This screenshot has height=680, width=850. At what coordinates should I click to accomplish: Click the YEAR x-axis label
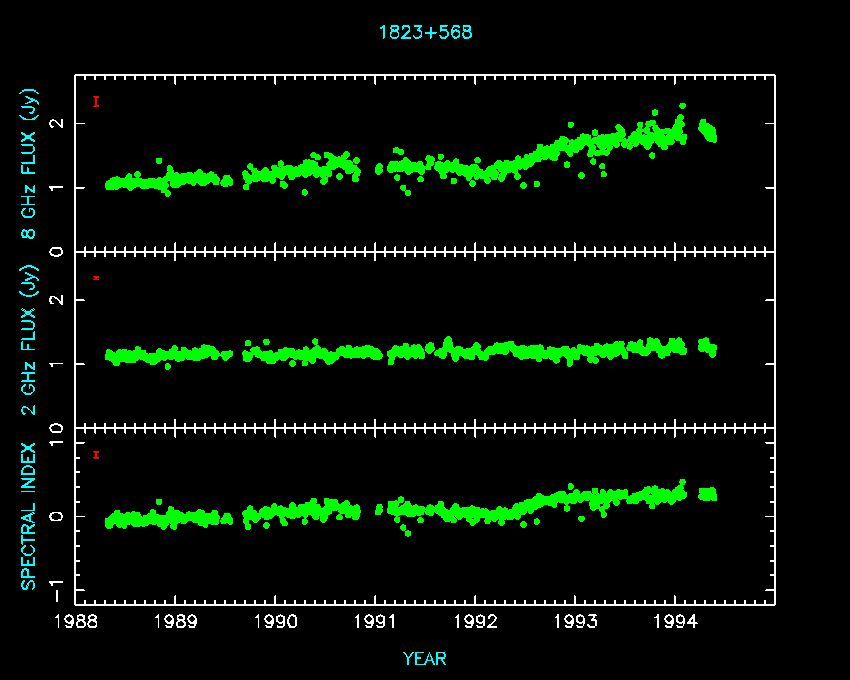[x=425, y=658]
